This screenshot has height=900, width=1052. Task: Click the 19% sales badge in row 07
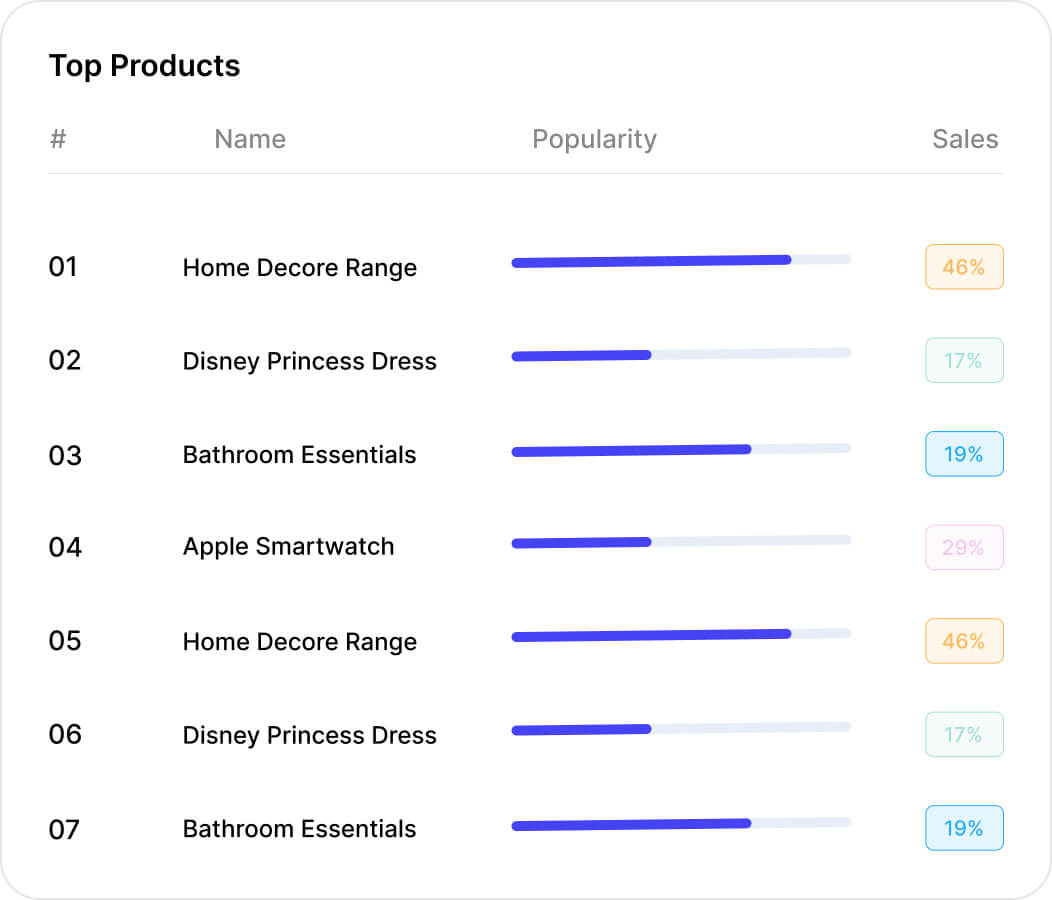click(x=964, y=828)
